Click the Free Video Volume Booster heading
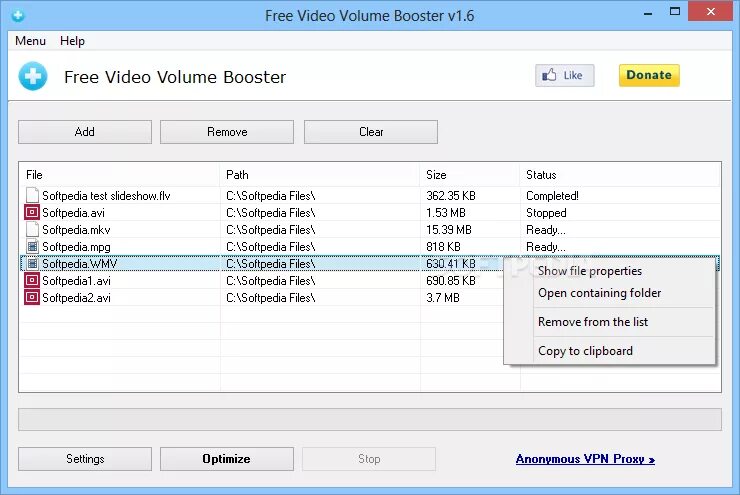The width and height of the screenshot is (740, 495). [x=175, y=77]
